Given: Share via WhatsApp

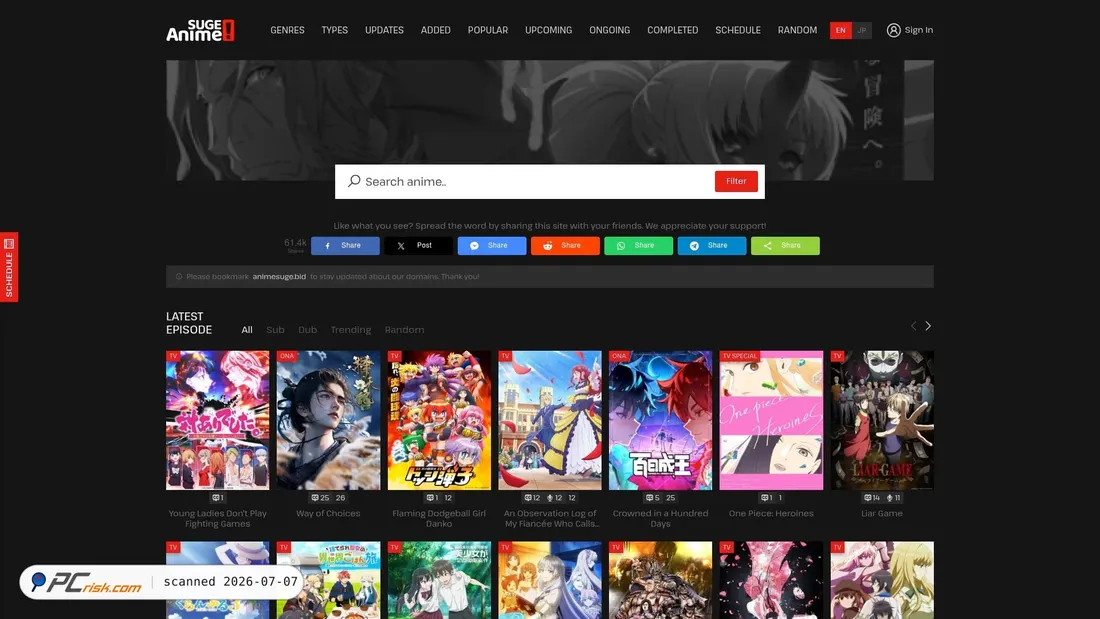Looking at the screenshot, I should point(638,246).
